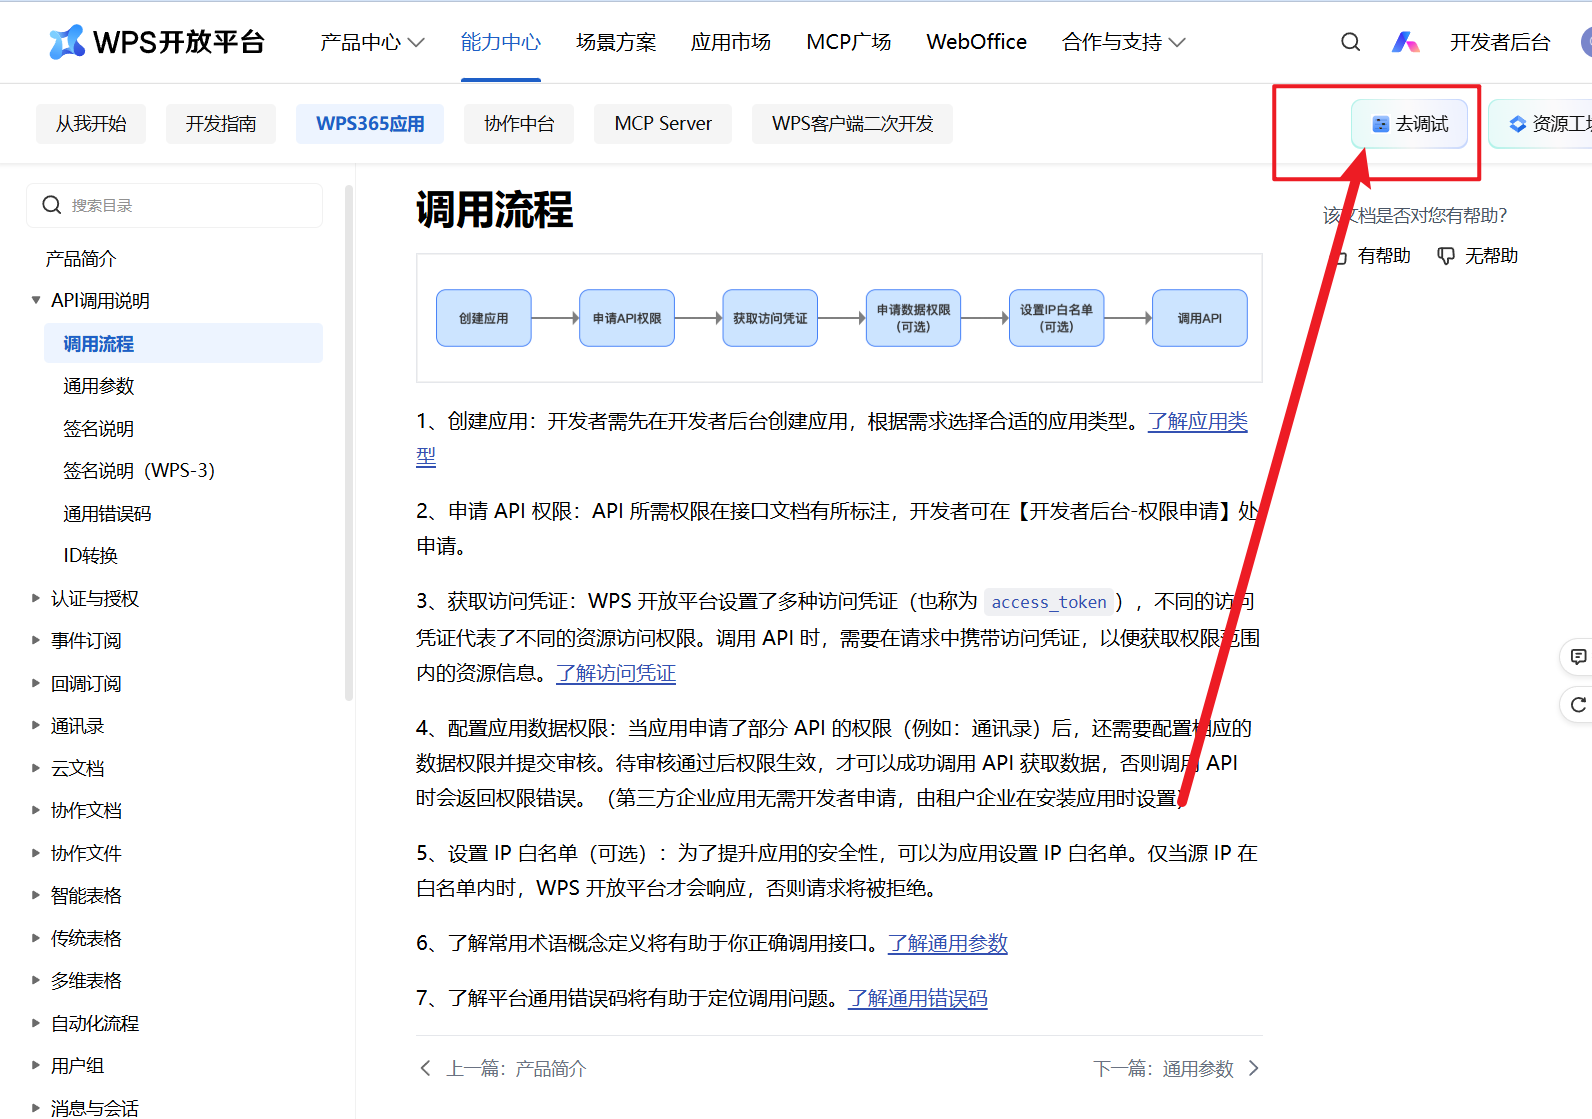The width and height of the screenshot is (1592, 1119).
Task: Open the 应用市场 nav item
Action: click(731, 42)
